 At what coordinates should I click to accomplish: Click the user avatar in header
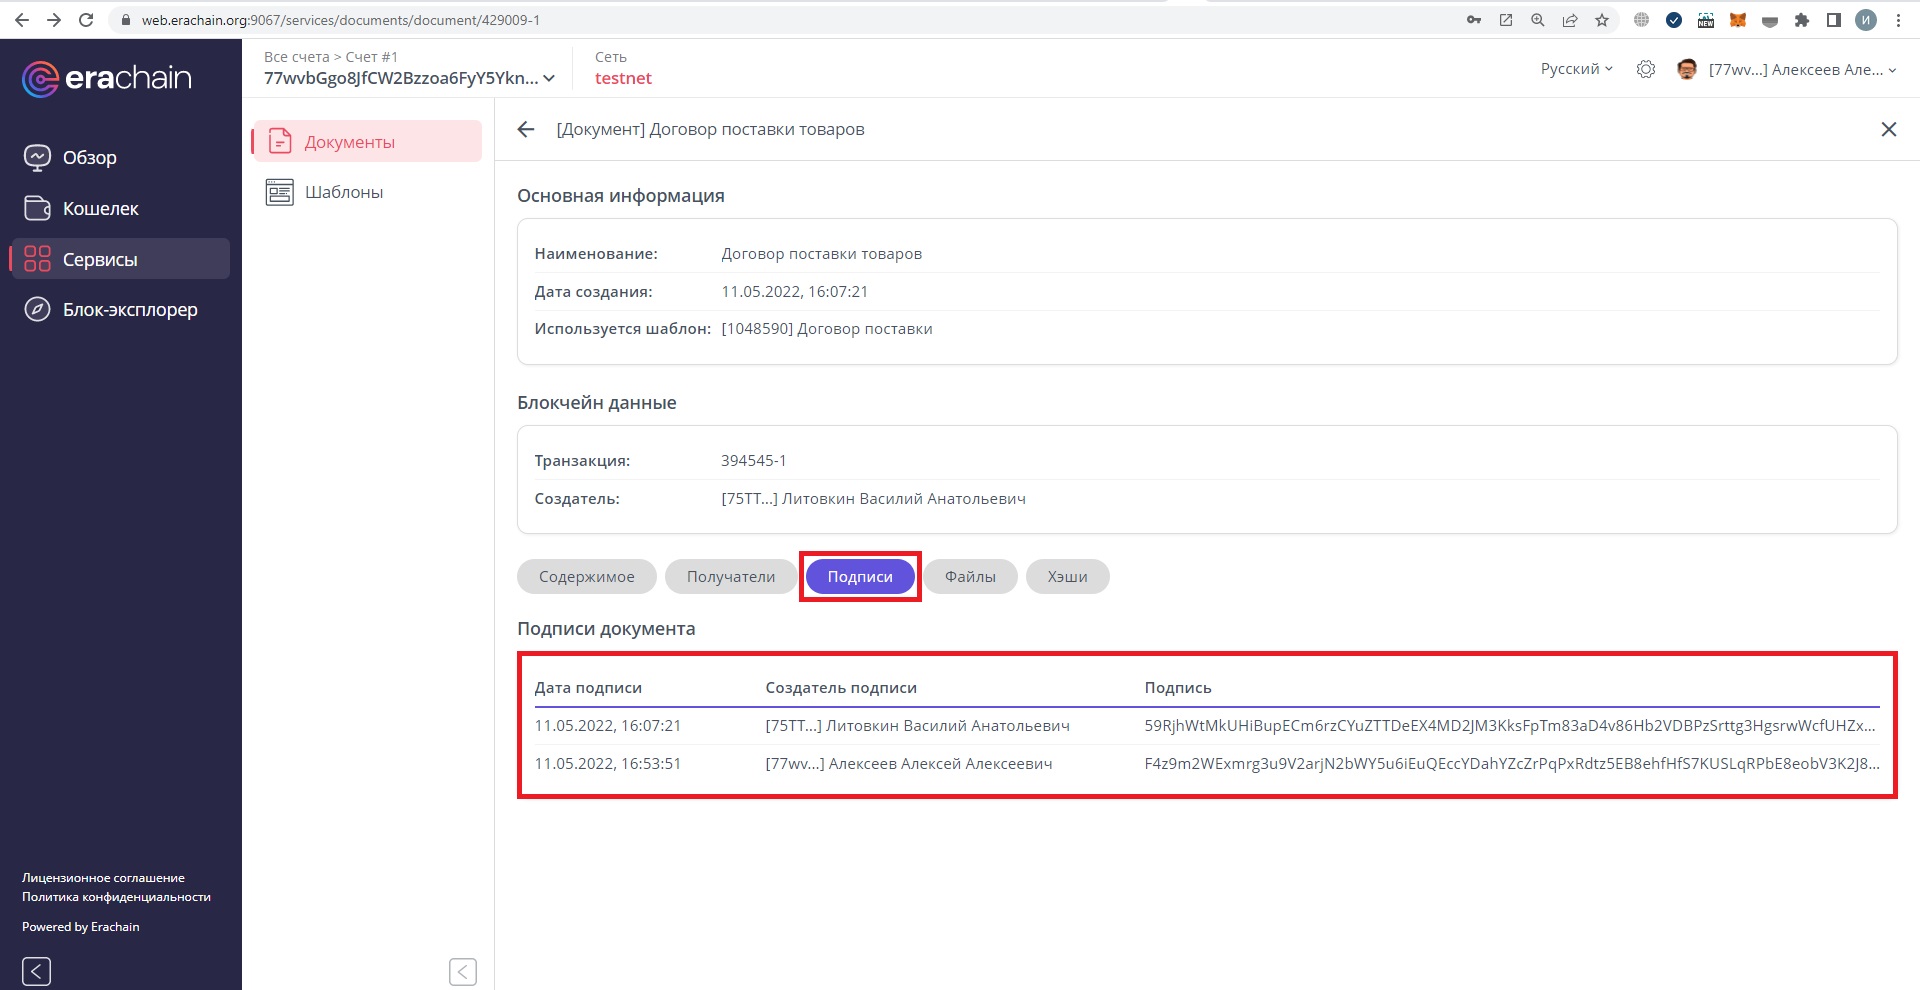[x=1687, y=69]
